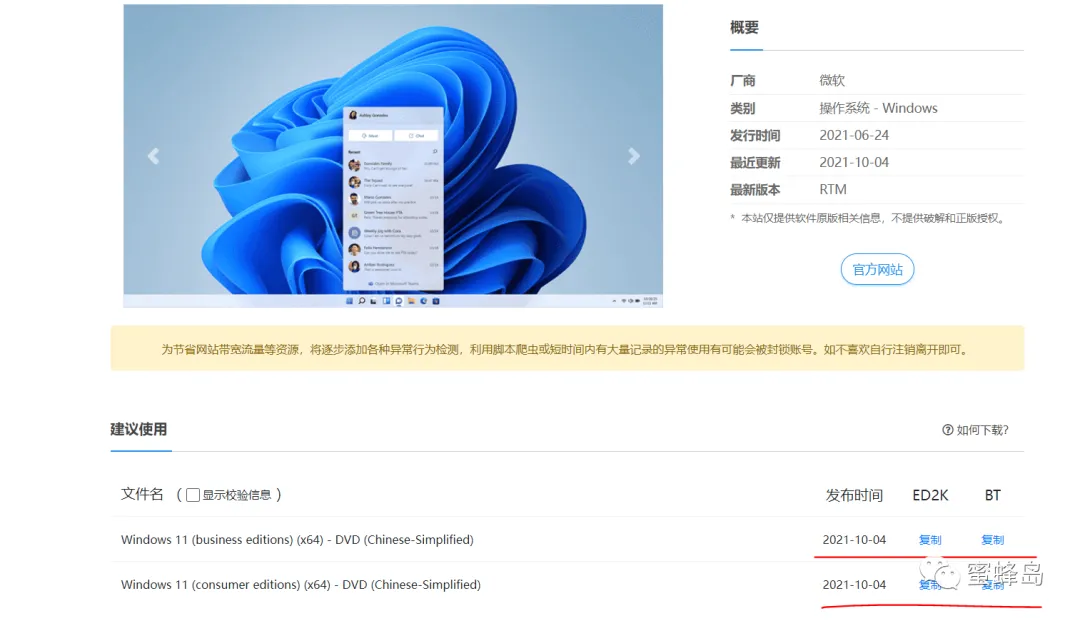Select the 建议使用 tab
The width and height of the screenshot is (1080, 621).
click(x=139, y=430)
